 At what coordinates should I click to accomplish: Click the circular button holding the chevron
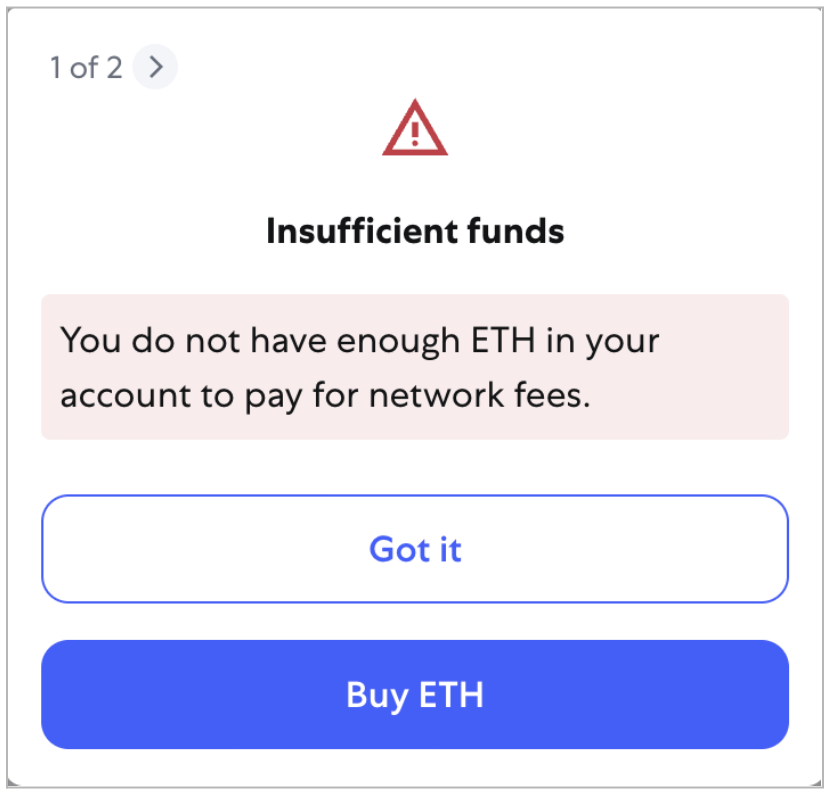155,67
